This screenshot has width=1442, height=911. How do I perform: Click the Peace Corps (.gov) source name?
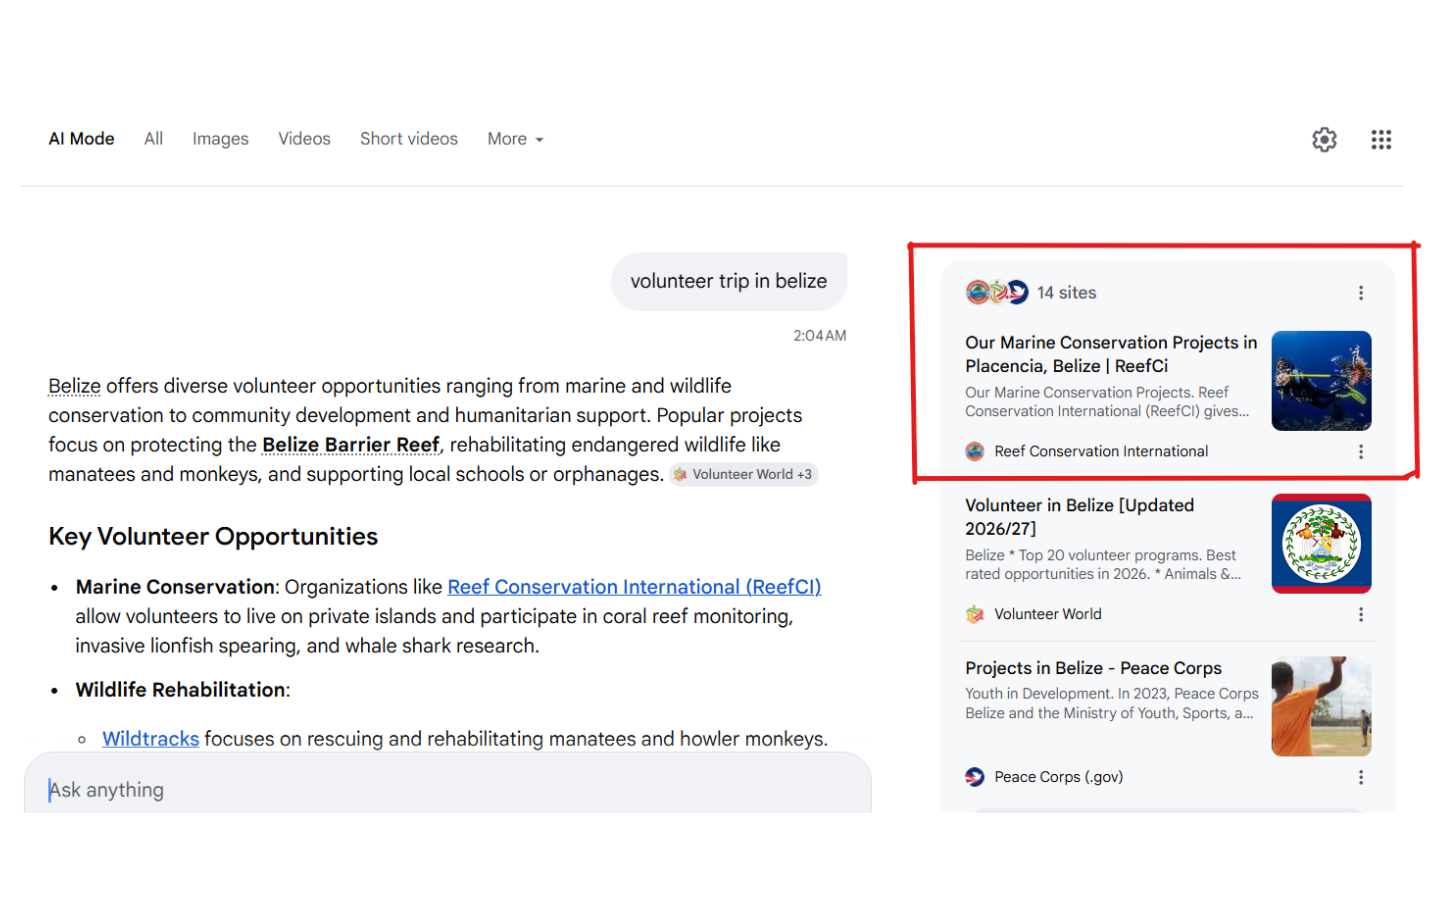[1059, 777]
